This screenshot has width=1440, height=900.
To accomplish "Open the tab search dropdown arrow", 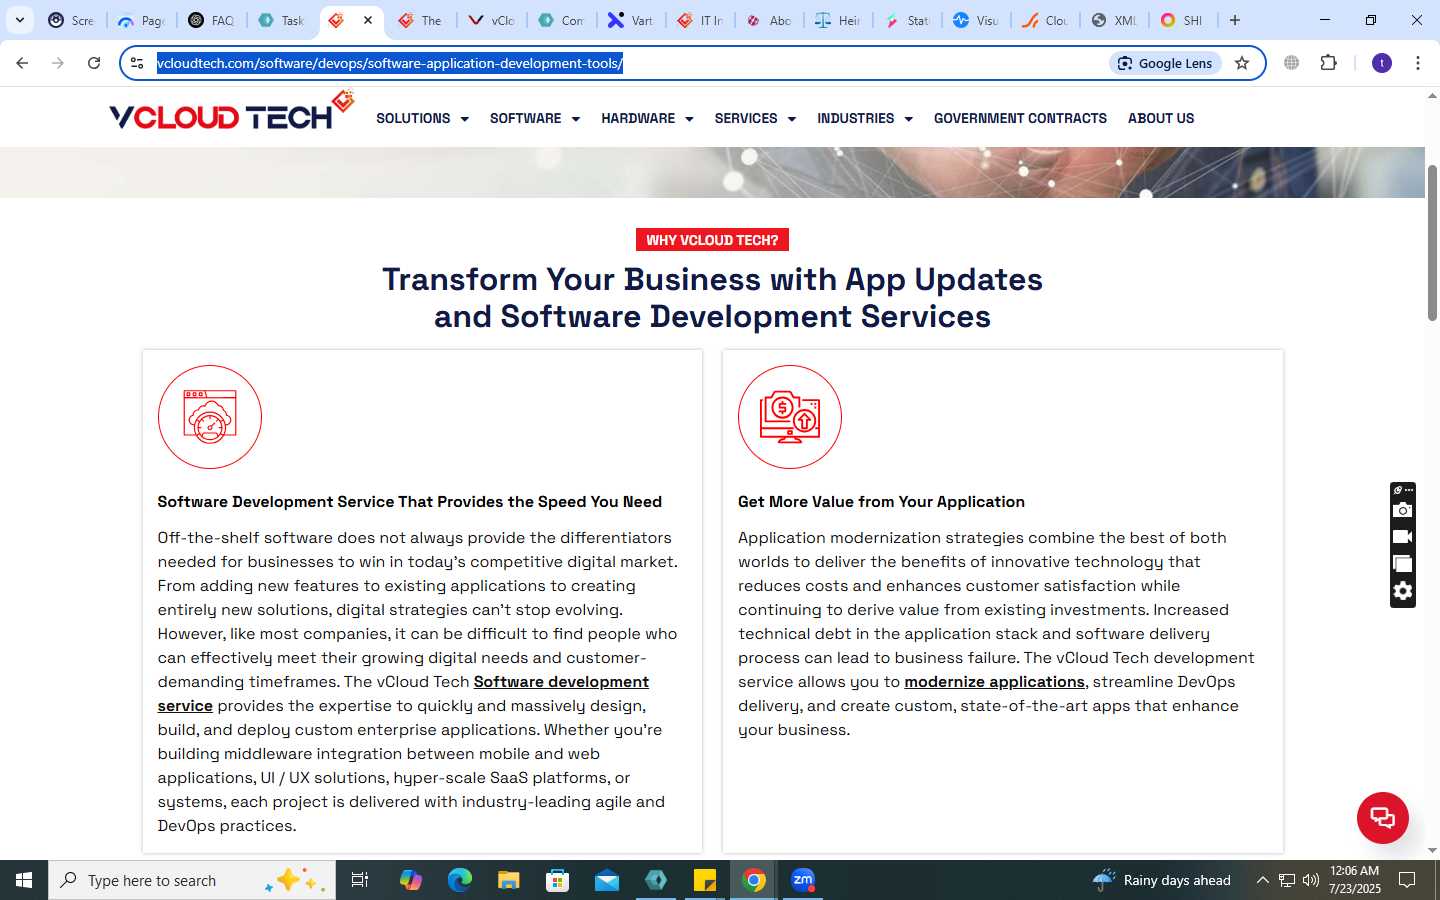I will 19,20.
